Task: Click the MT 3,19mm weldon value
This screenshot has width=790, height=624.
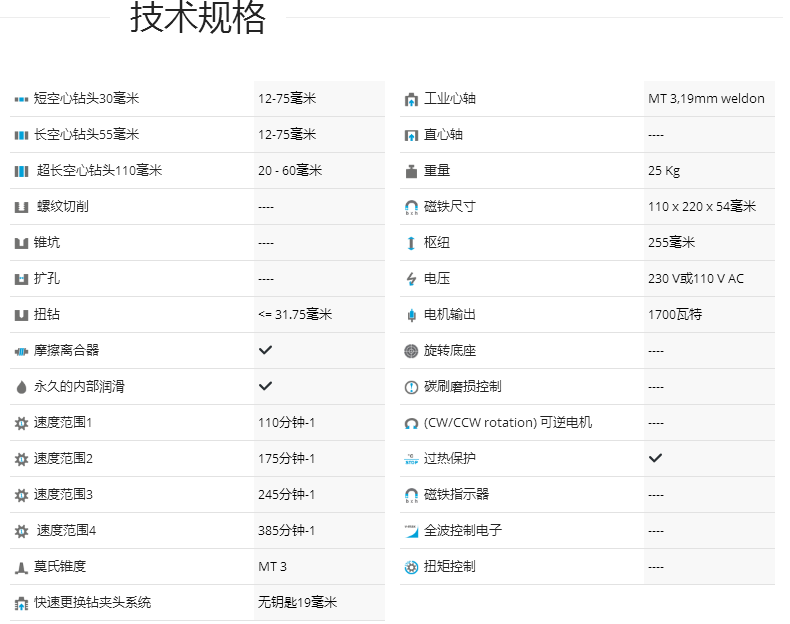Action: [x=706, y=98]
